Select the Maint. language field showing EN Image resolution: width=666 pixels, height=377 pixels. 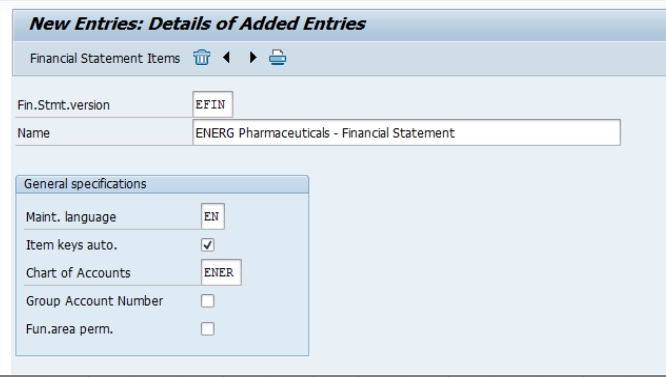coord(213,217)
